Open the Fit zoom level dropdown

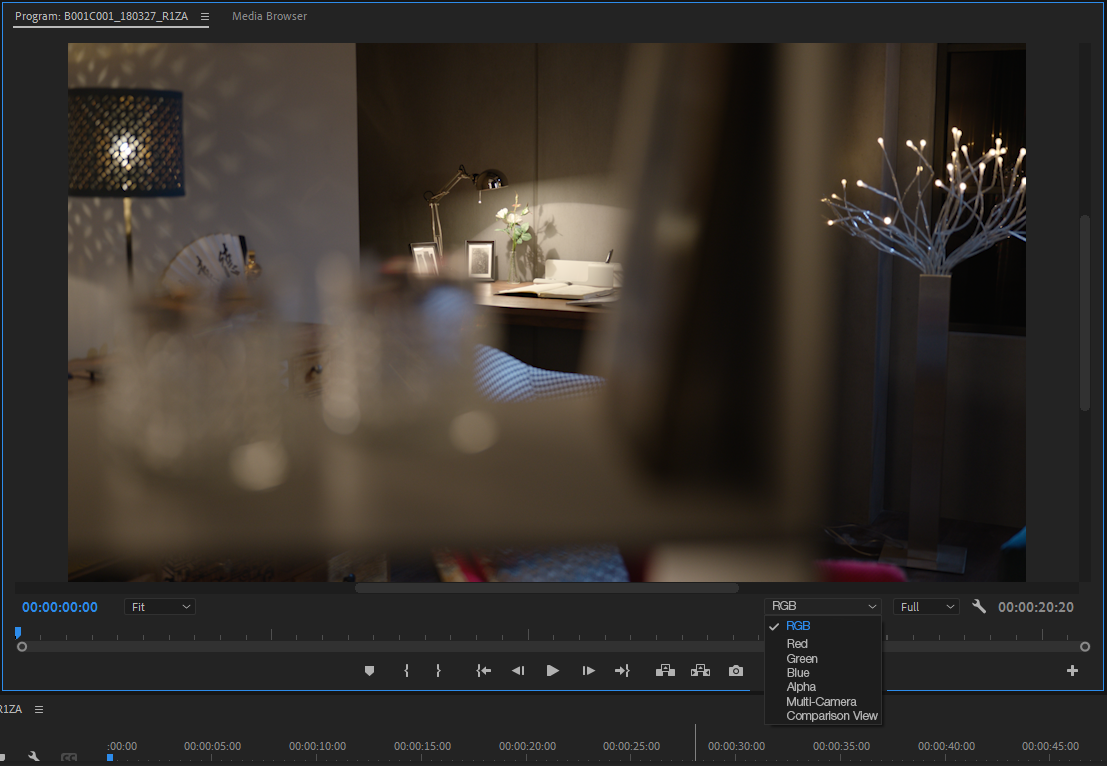coord(159,606)
